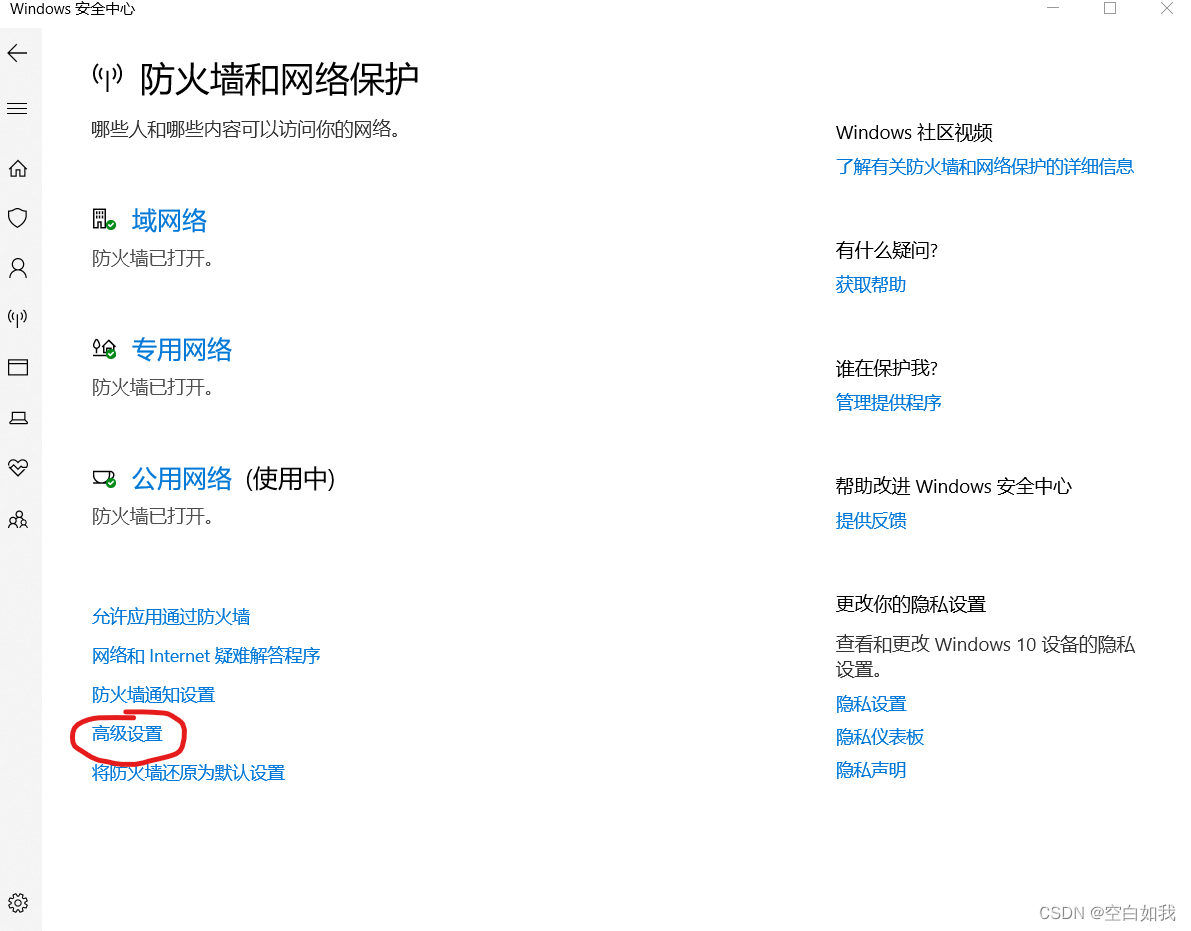Open 管理提供程序 link

pos(888,402)
